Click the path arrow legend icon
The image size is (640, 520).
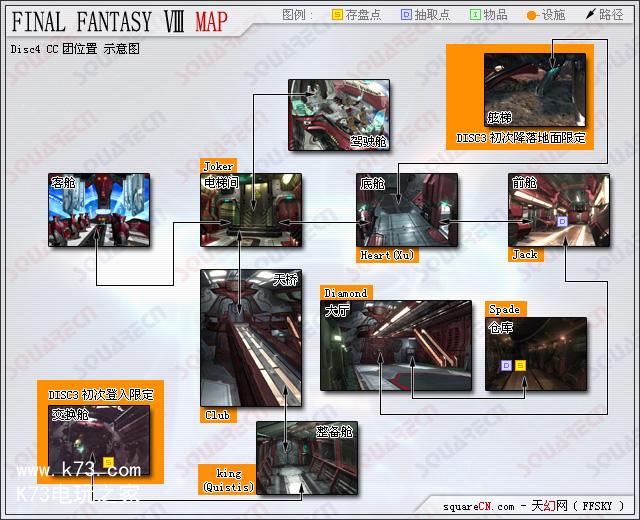pyautogui.click(x=590, y=15)
